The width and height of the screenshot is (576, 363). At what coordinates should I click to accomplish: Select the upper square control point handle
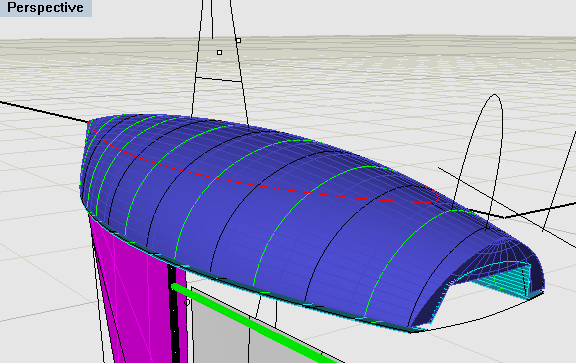[238, 40]
